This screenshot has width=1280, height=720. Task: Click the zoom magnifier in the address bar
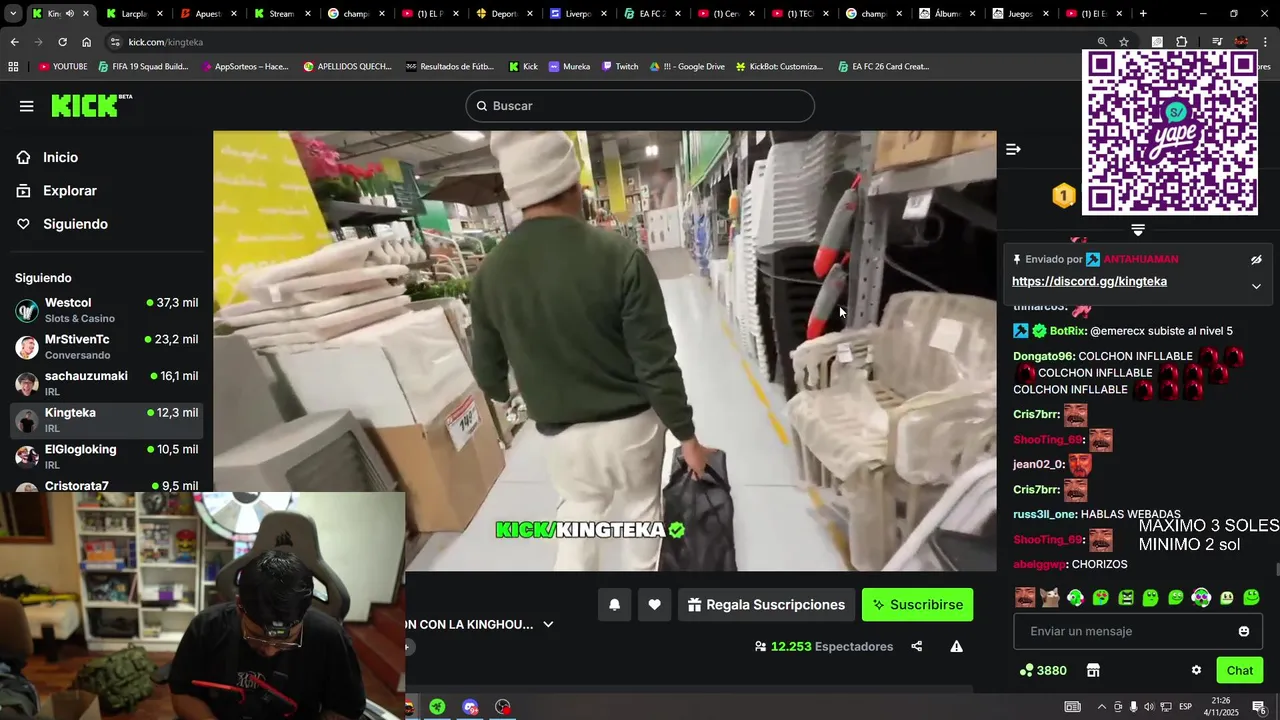1102,42
